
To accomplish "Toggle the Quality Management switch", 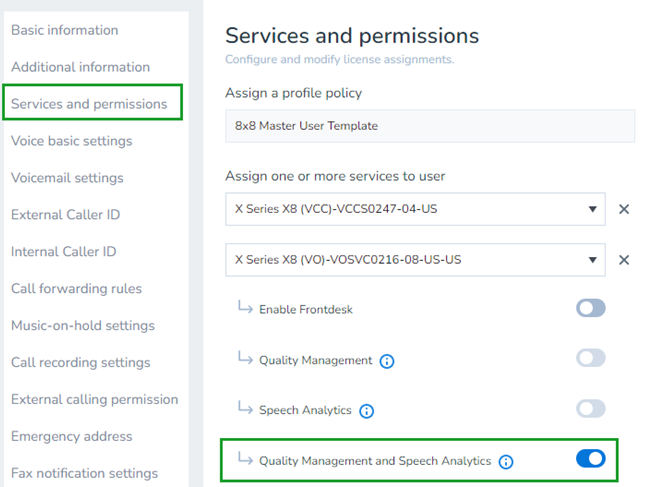I will (591, 359).
